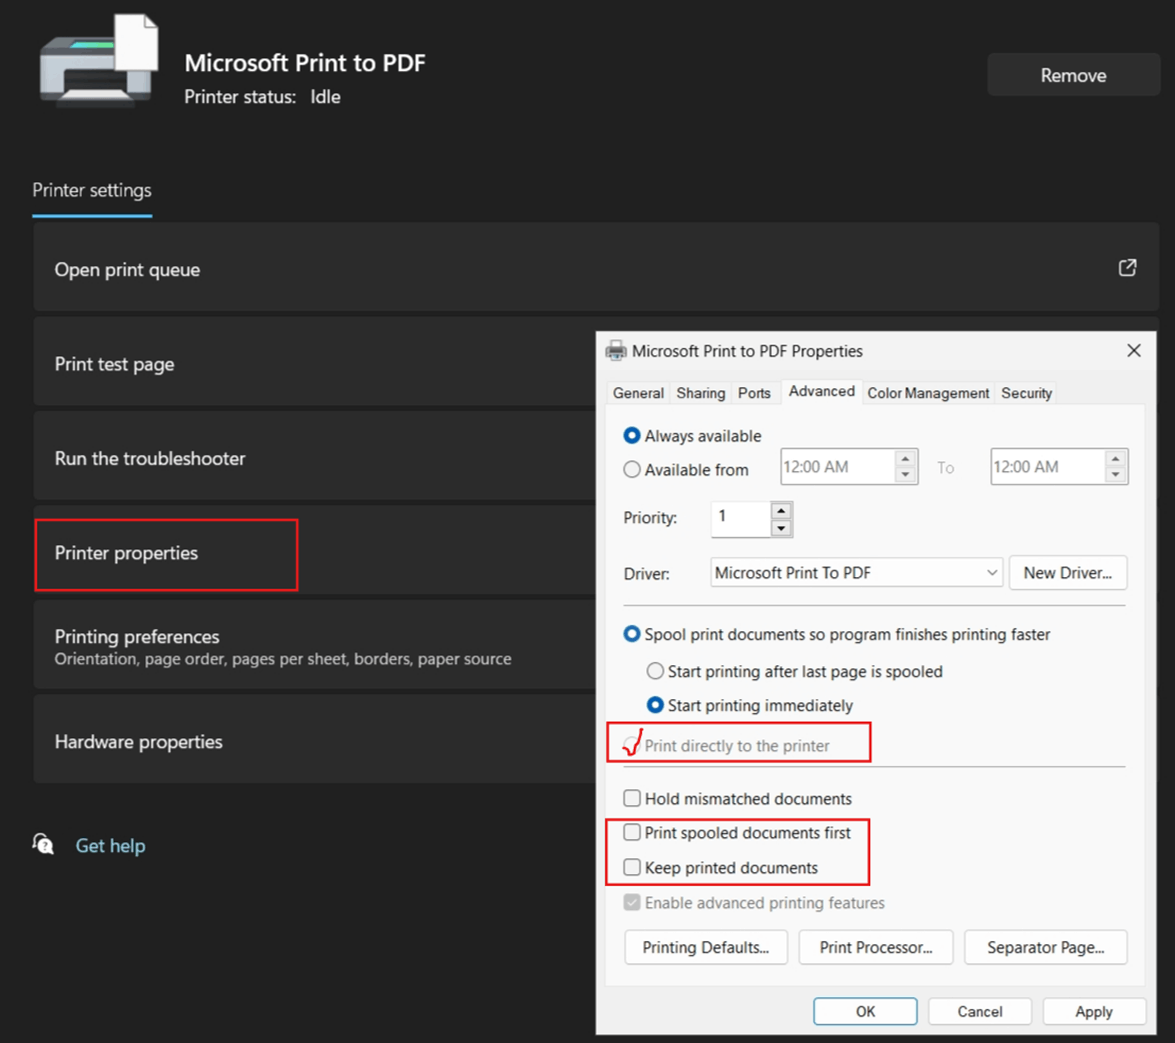Click Run the troubleshooter option
This screenshot has height=1043, width=1175.
click(315, 456)
